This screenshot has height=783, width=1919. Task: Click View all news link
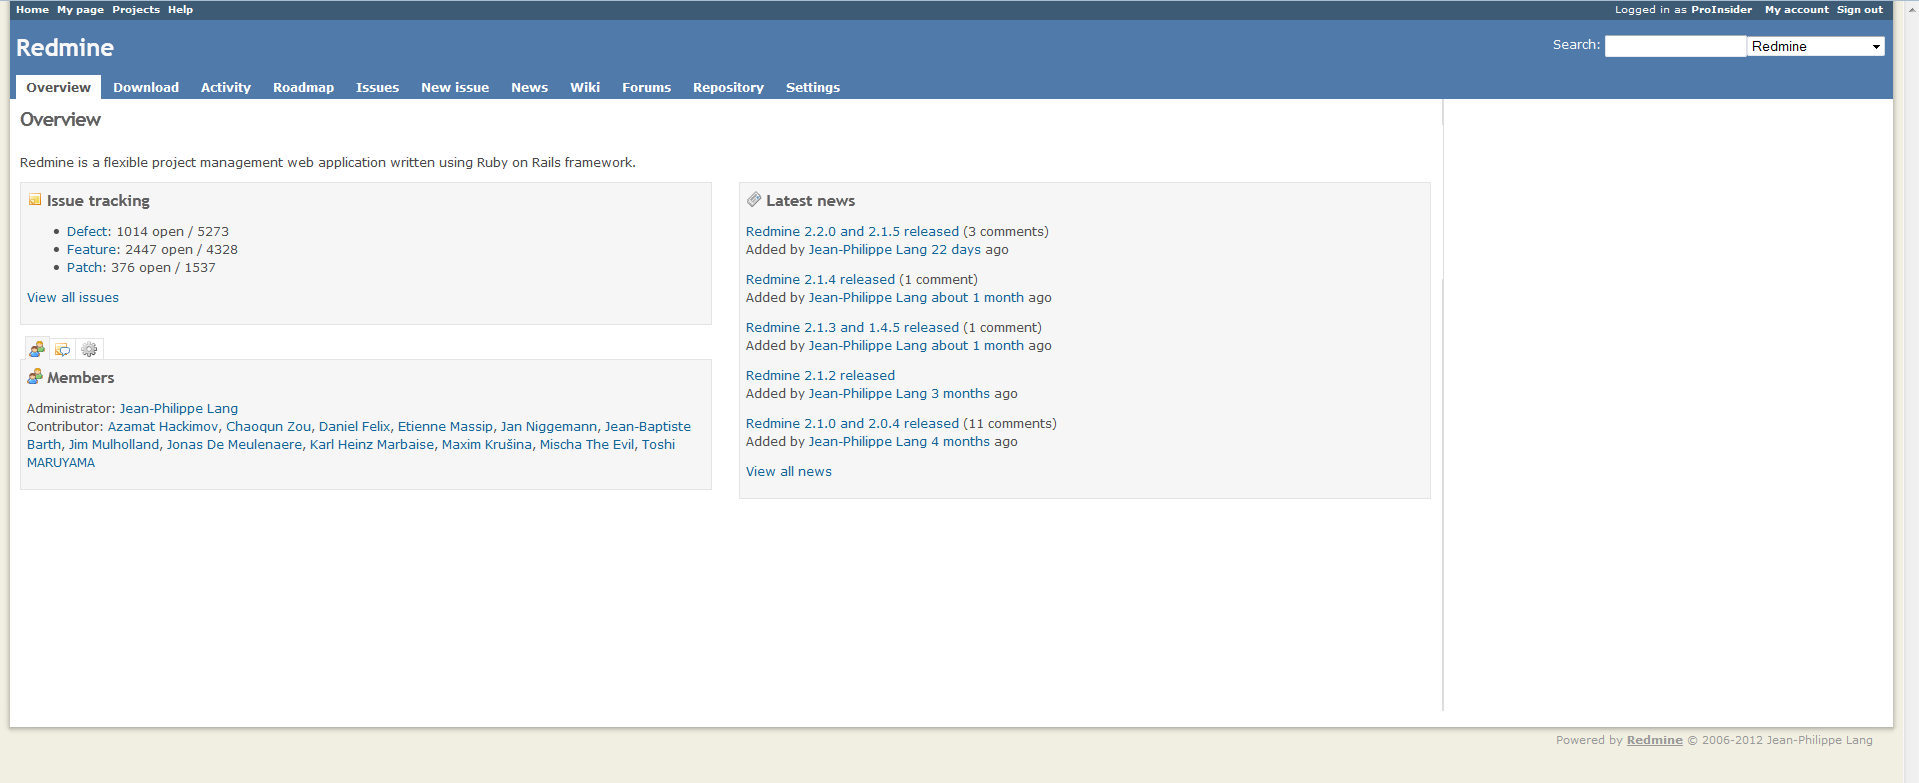pos(789,471)
